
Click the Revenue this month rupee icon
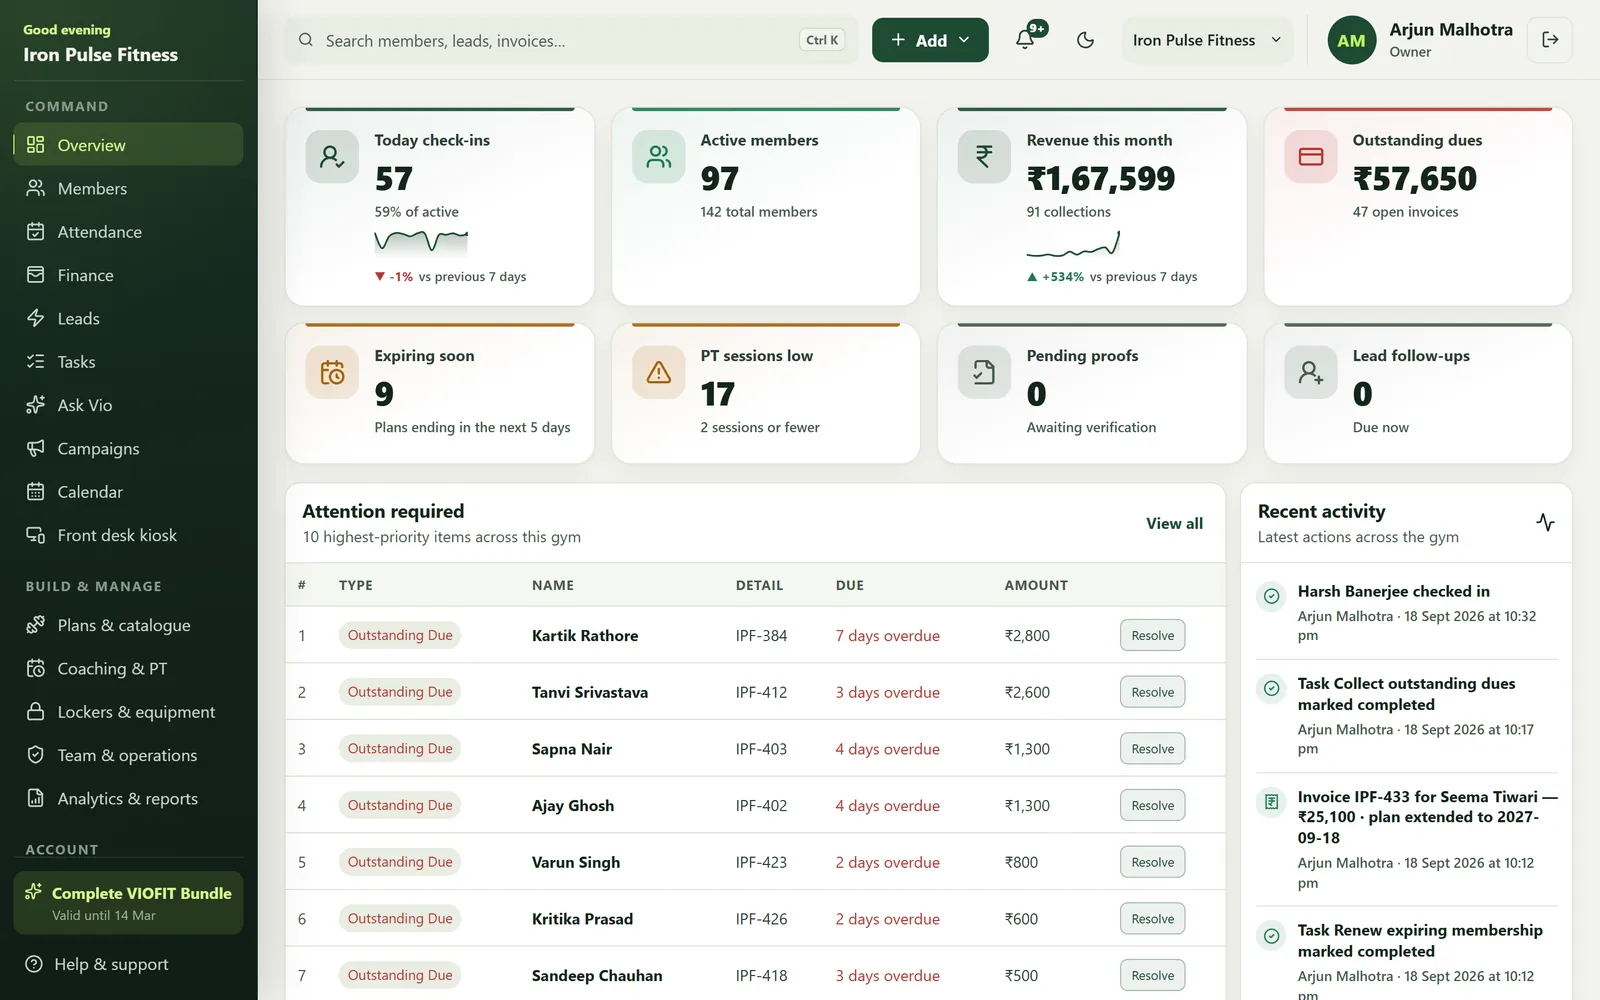(984, 157)
